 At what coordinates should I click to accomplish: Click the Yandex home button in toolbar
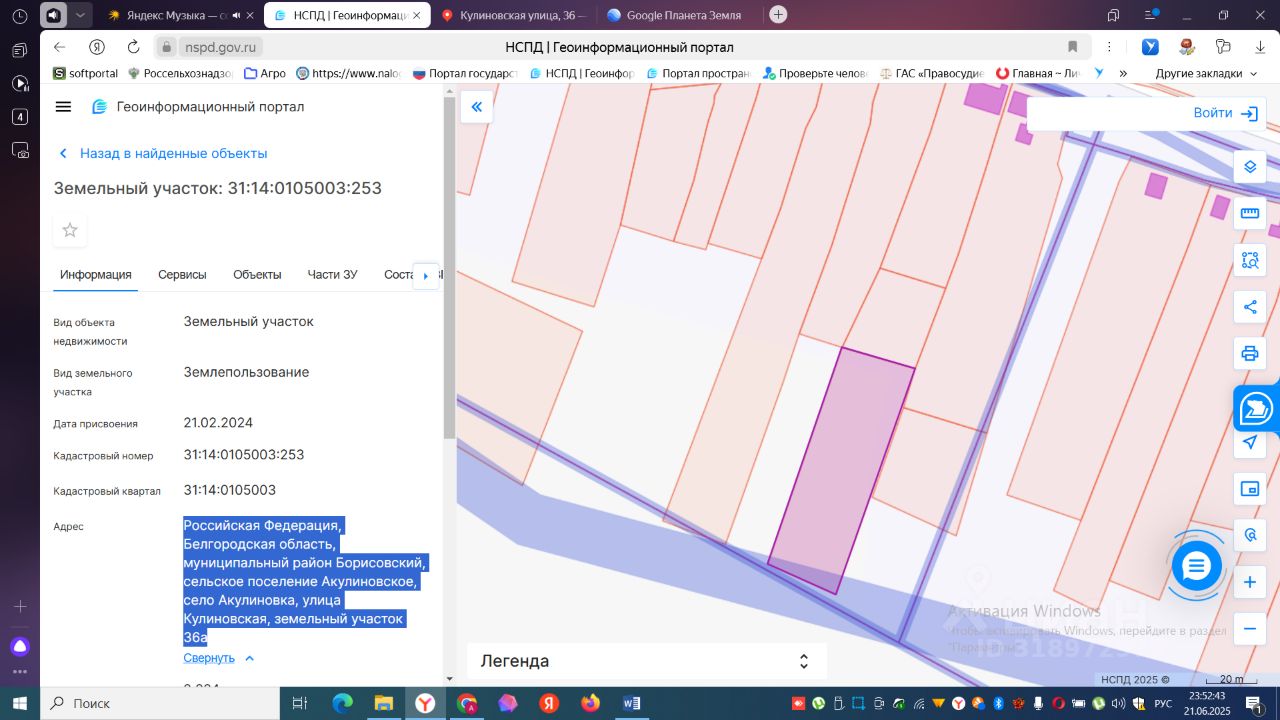(97, 47)
